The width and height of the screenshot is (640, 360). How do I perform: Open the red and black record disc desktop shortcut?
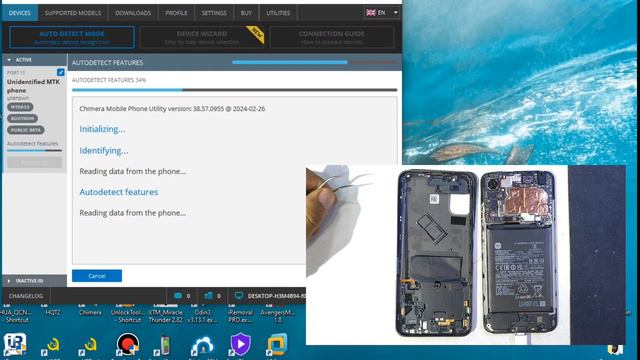128,344
